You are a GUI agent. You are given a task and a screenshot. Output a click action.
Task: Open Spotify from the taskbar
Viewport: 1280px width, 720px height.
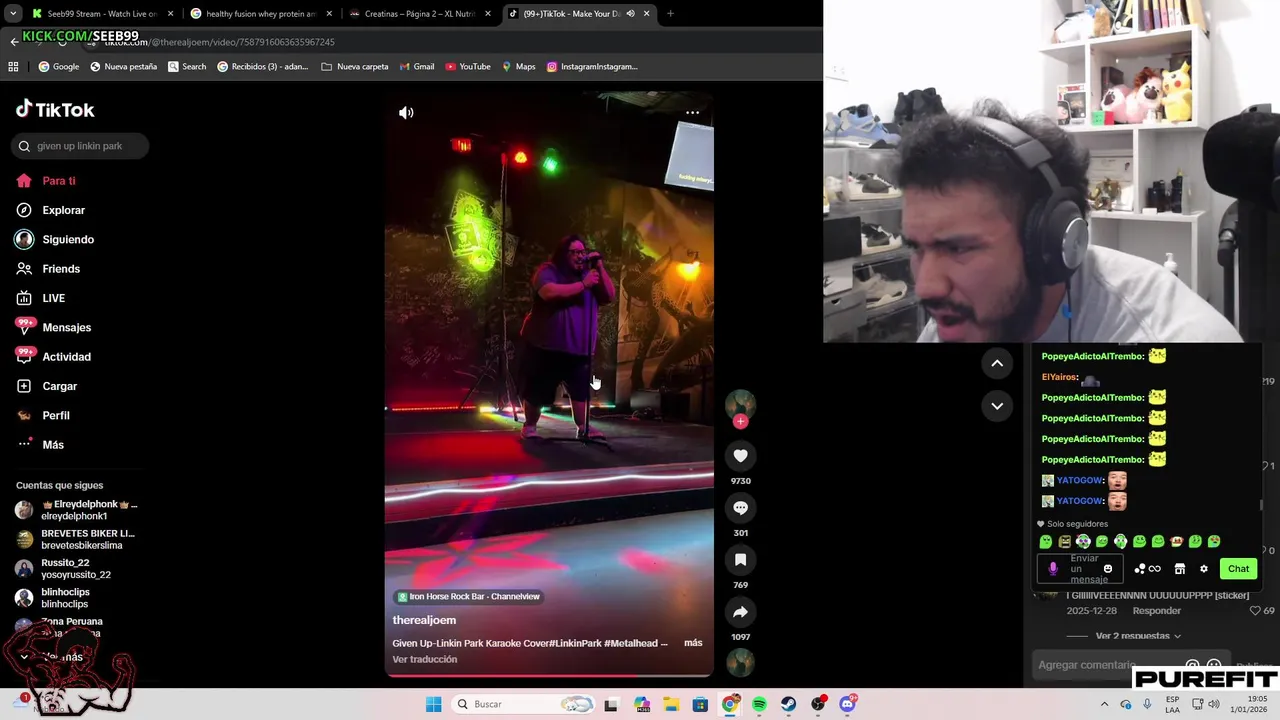point(759,704)
